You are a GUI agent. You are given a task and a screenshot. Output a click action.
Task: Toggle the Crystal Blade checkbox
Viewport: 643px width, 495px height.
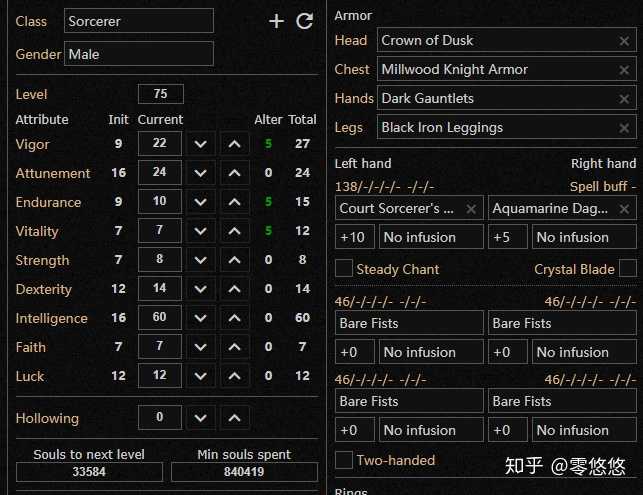(627, 269)
